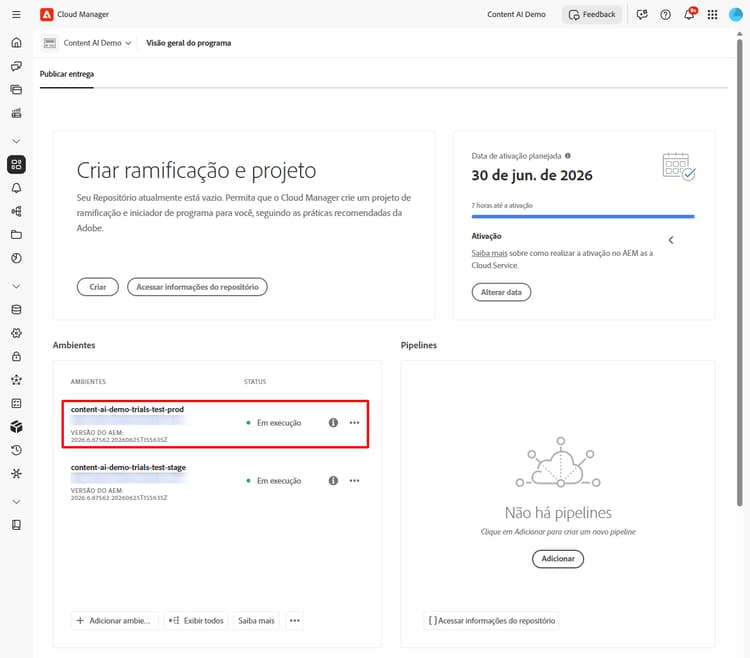Open the padlock security sidebar icon
The image size is (750, 658).
[16, 356]
